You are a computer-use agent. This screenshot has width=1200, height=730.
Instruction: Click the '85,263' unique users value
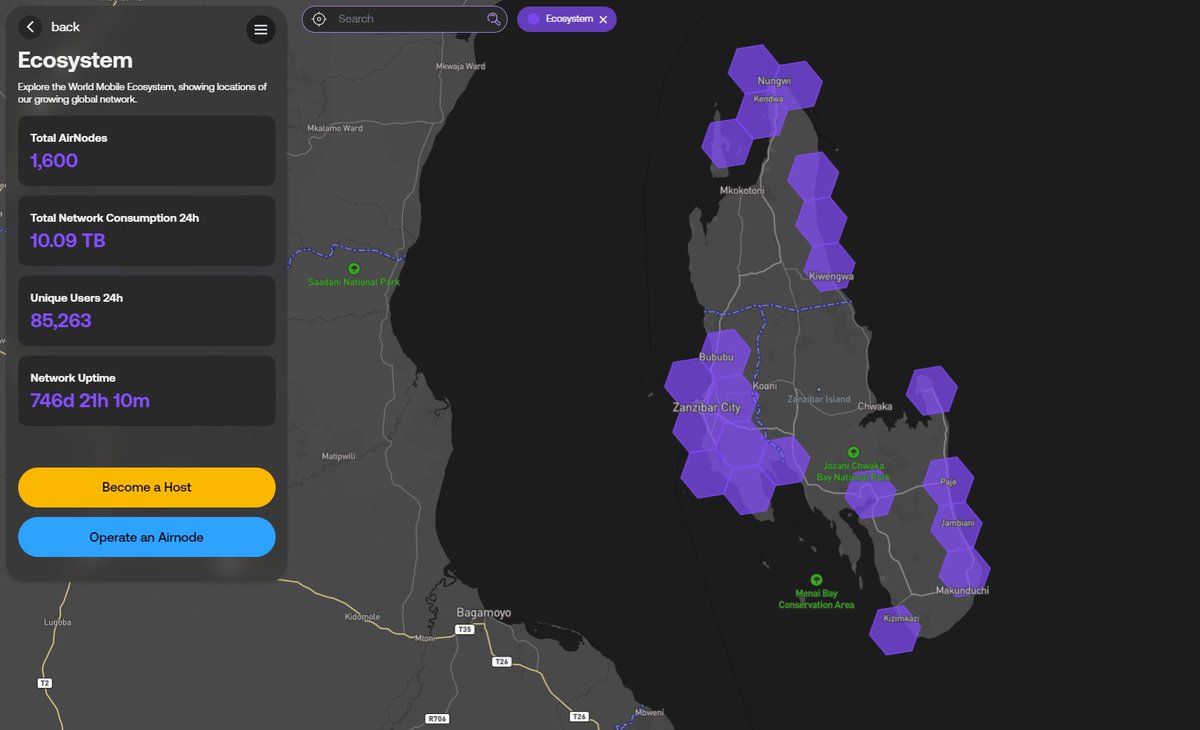61,321
